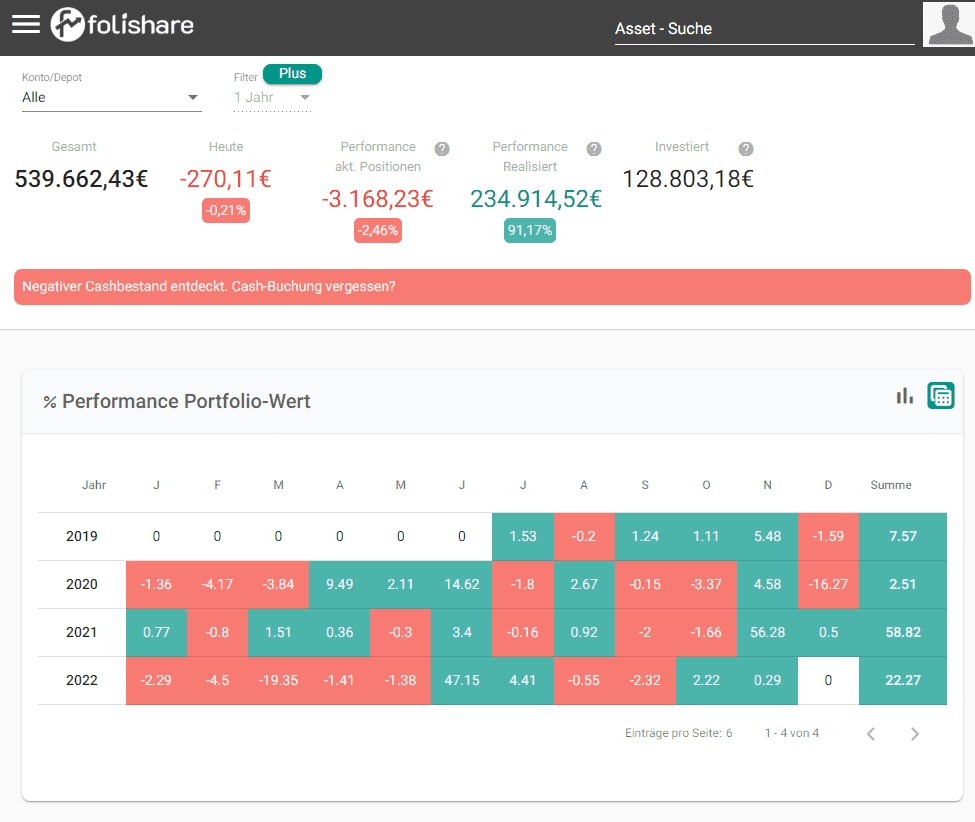Select the 2020 row label
This screenshot has width=975, height=822.
tap(81, 584)
